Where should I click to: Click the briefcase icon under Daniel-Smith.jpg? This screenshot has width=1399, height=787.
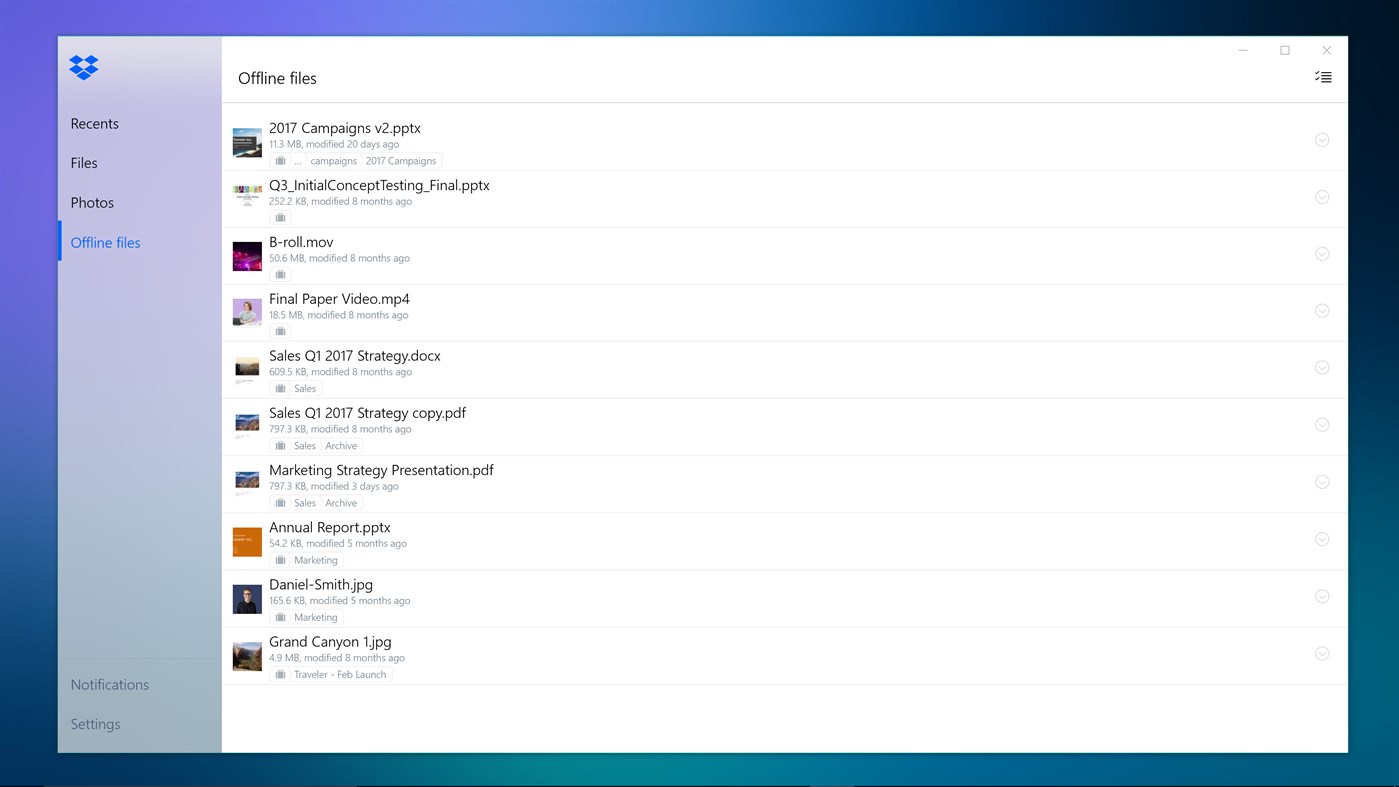tap(280, 617)
